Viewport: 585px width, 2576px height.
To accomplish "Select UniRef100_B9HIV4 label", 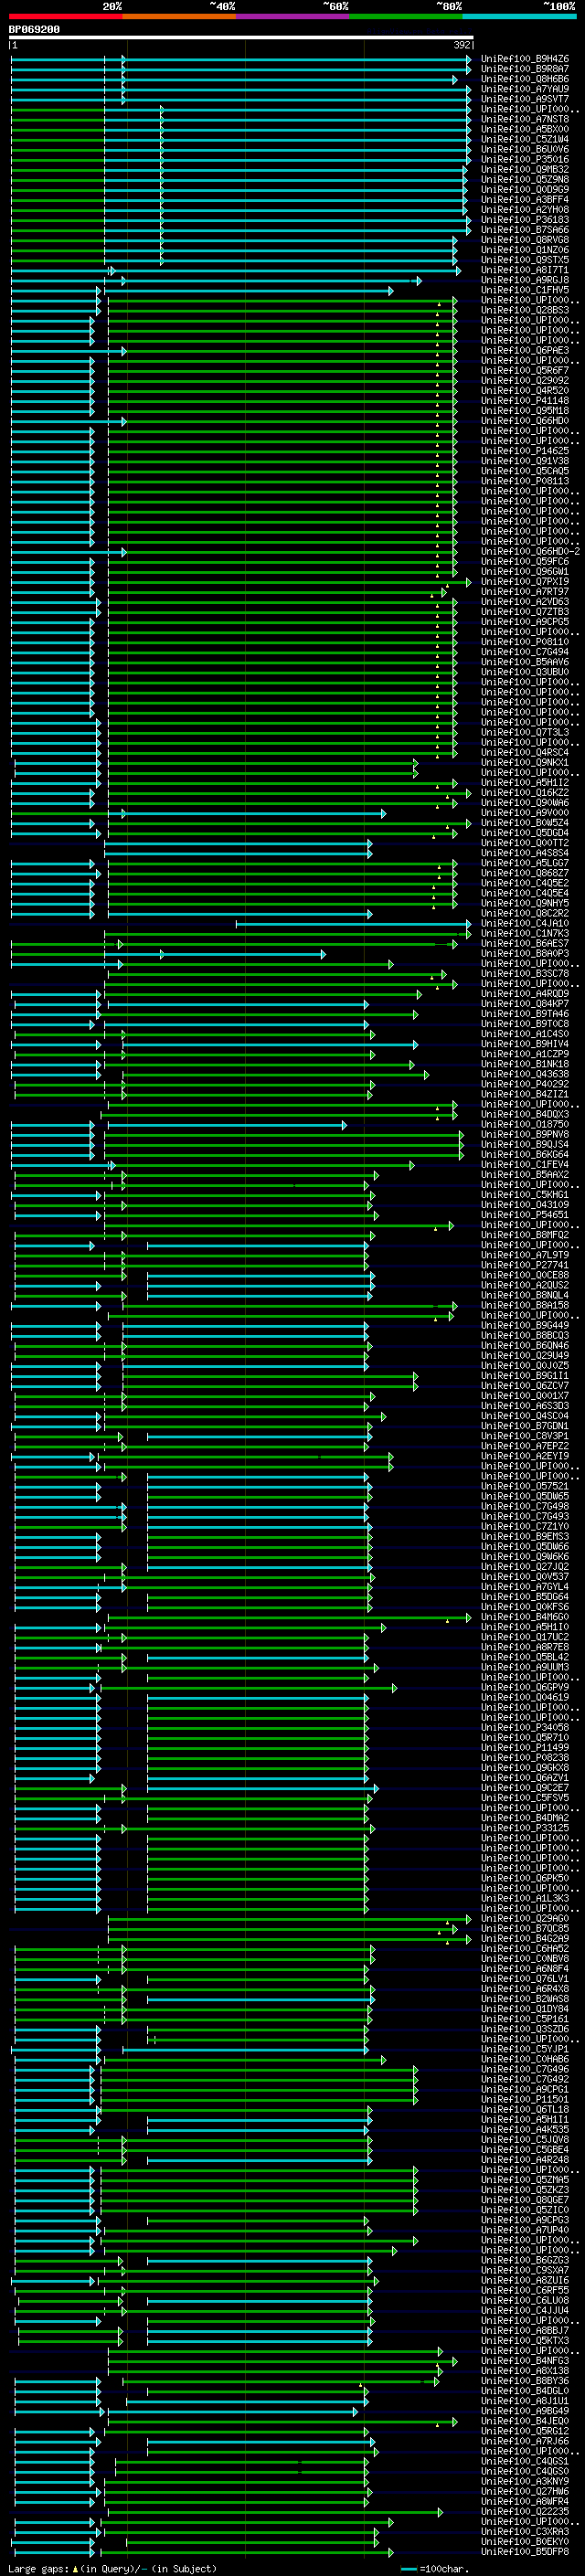I will (524, 1044).
